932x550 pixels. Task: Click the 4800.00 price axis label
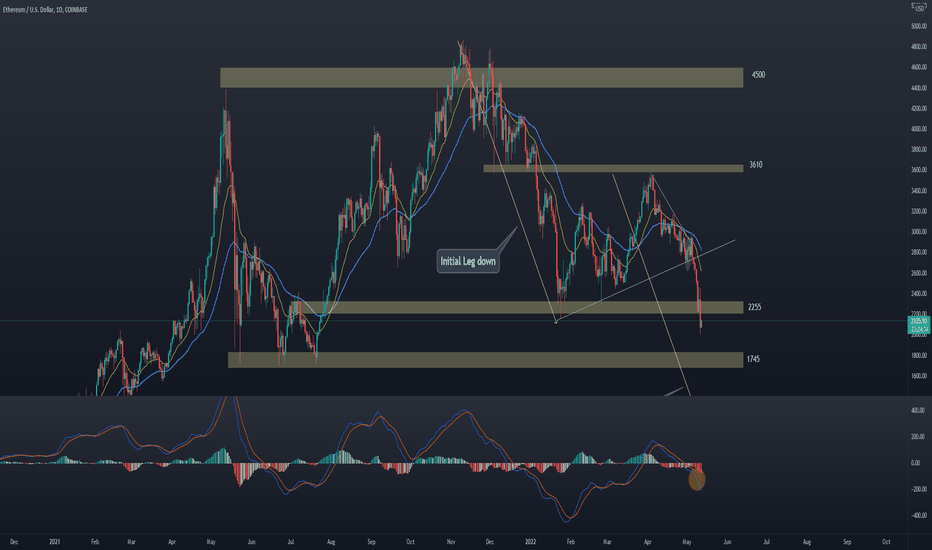918,46
